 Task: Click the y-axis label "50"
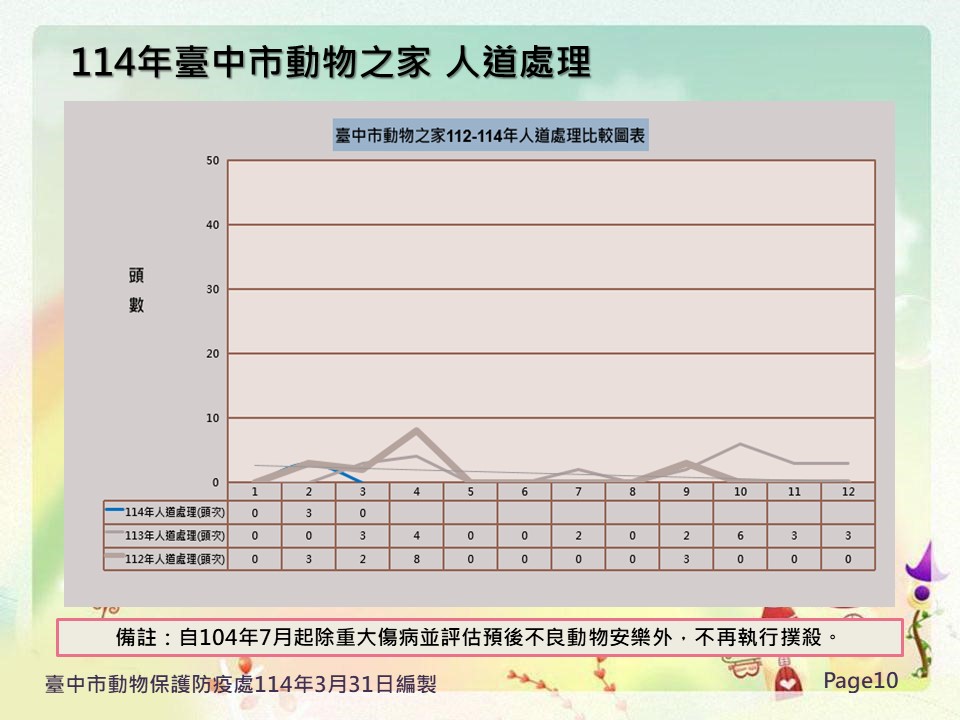212,160
